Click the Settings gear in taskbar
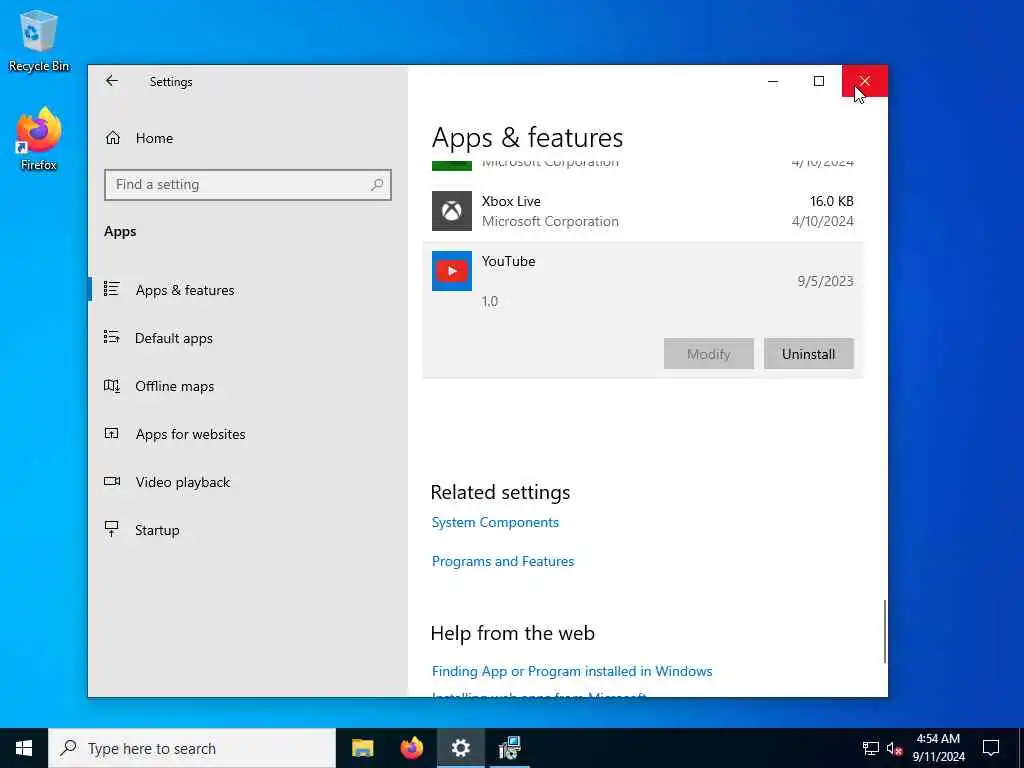This screenshot has width=1024, height=768. pyautogui.click(x=460, y=748)
